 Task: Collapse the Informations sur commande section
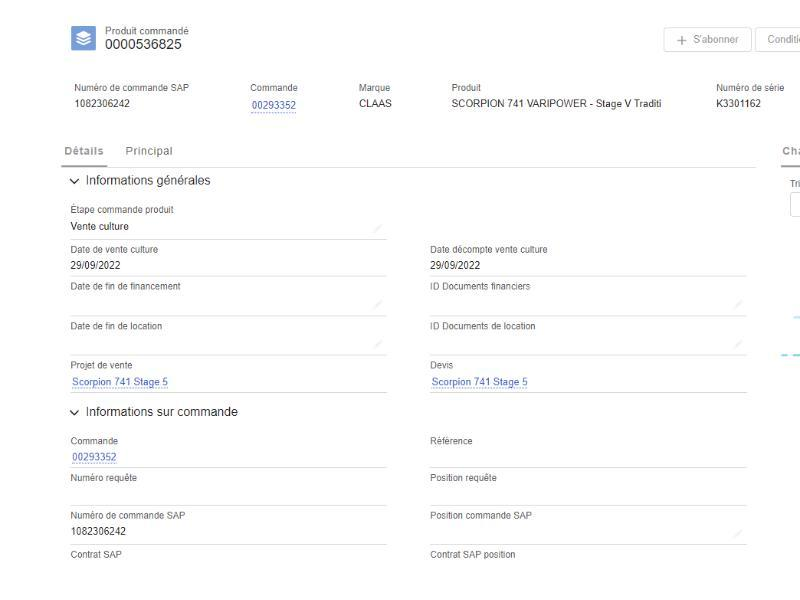(x=75, y=413)
